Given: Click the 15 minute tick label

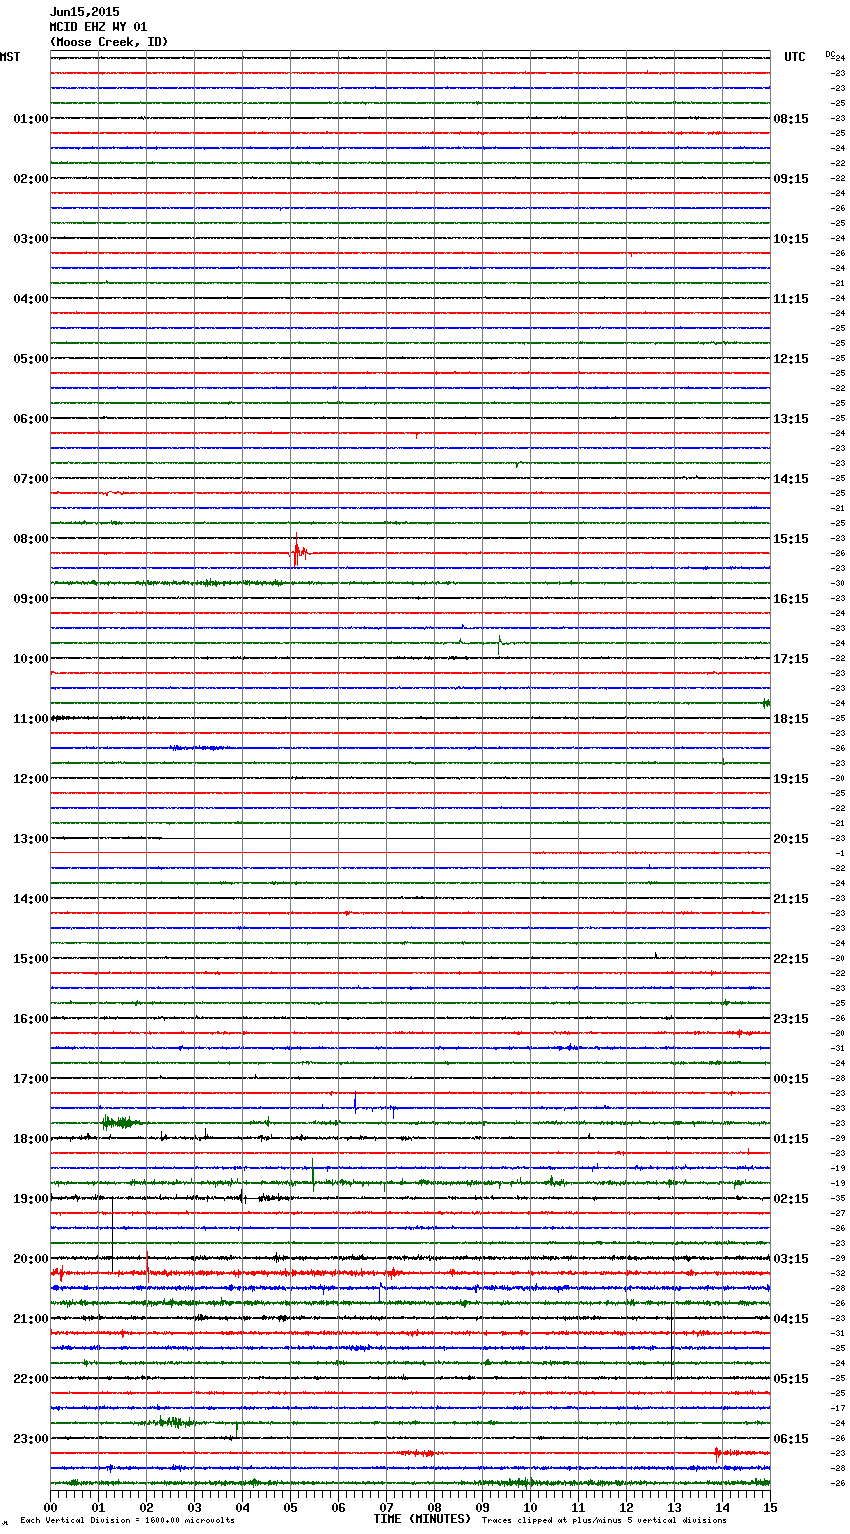Looking at the screenshot, I should [771, 1507].
